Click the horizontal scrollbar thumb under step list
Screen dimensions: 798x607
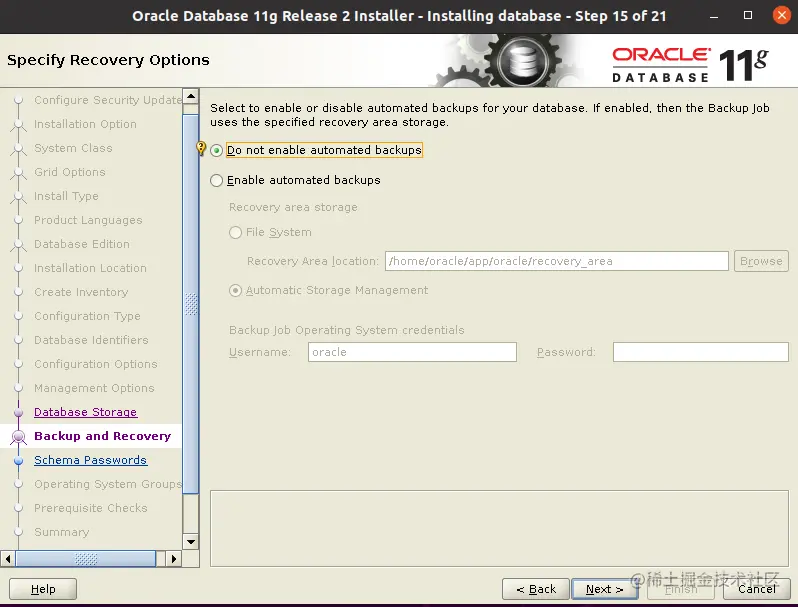coord(86,559)
